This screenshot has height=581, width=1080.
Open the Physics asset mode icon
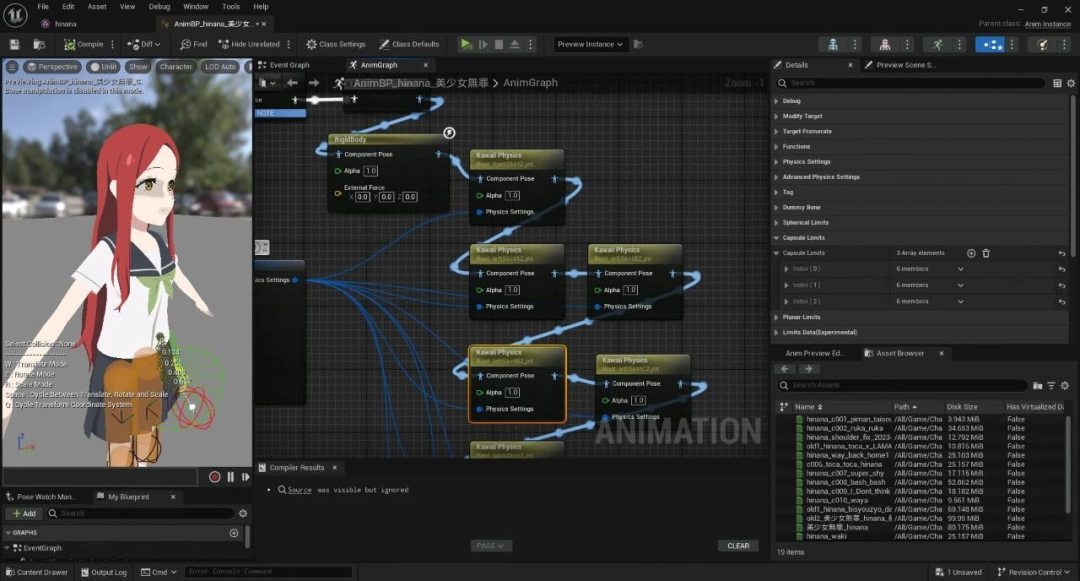pos(1042,45)
